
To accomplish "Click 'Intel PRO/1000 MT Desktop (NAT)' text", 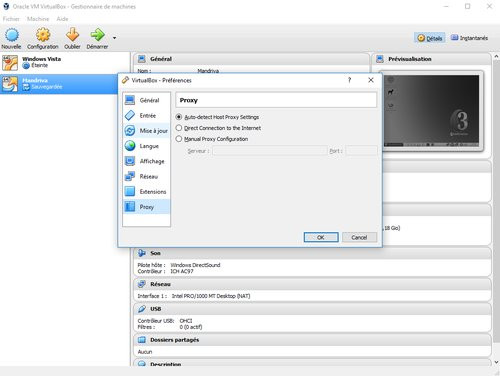I will pos(211,296).
